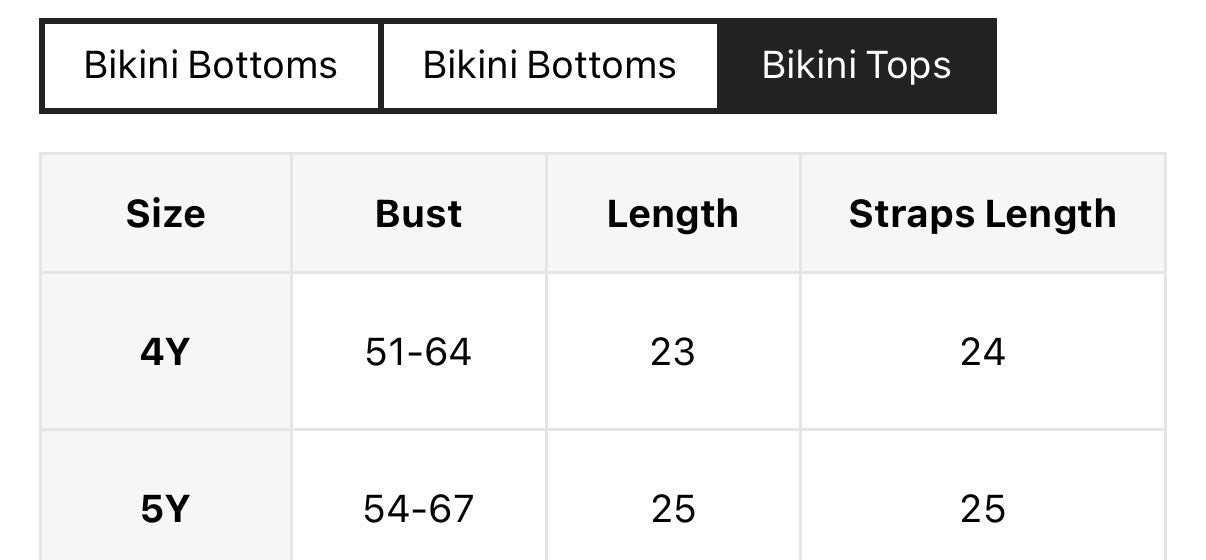Click the 4Y length value 23
Screen dimensions: 1206x560
(x=672, y=352)
